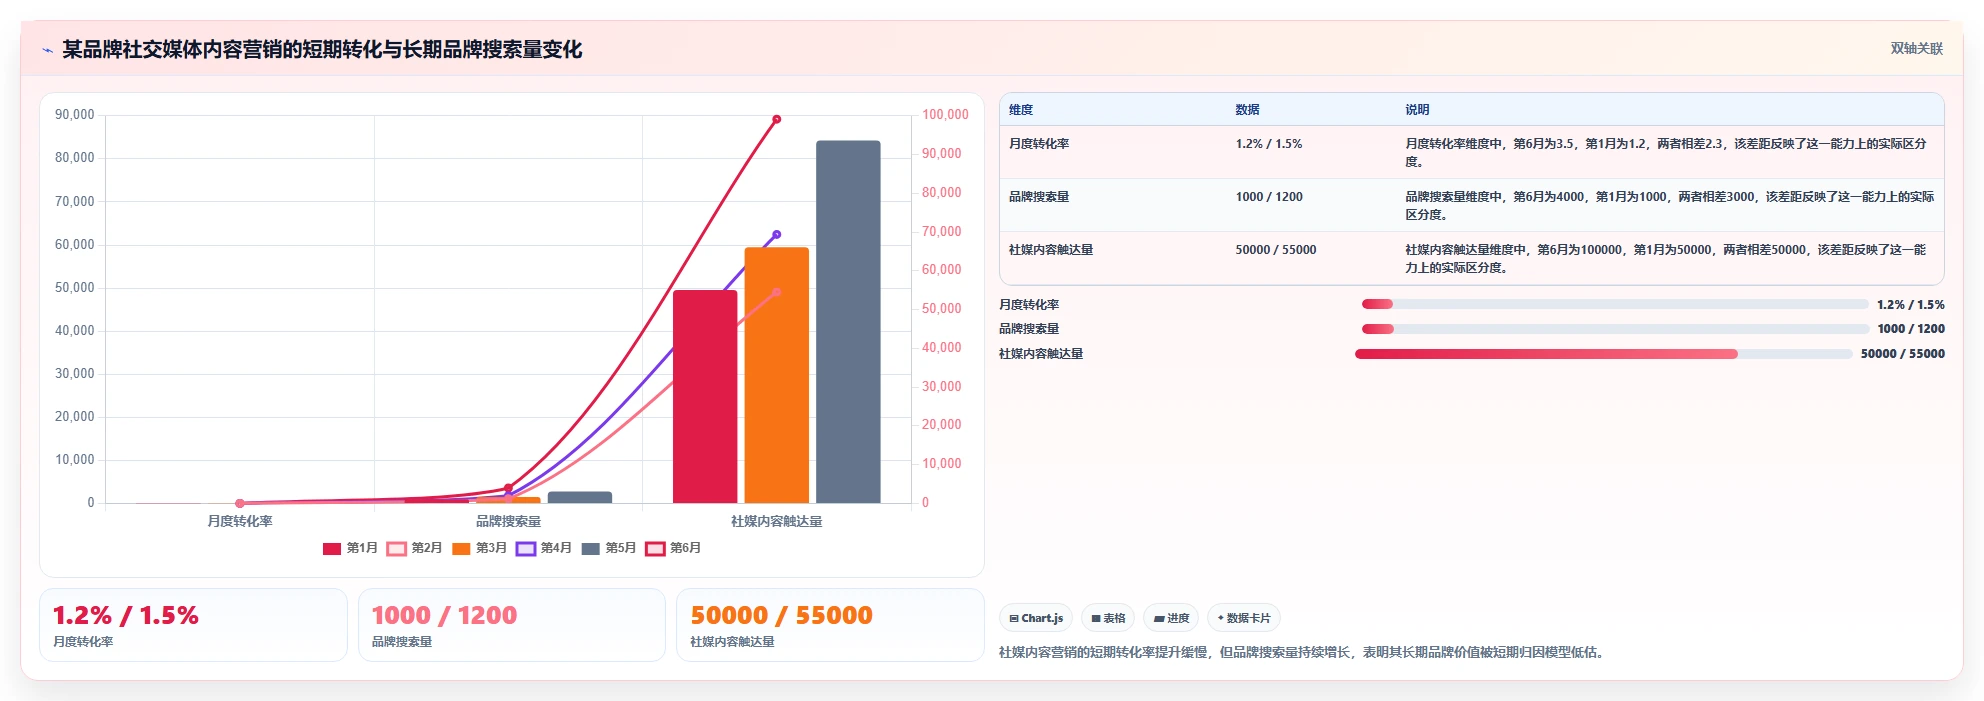Click 50000 / 55000 value beside progress bar
The height and width of the screenshot is (701, 1984).
(x=1903, y=354)
